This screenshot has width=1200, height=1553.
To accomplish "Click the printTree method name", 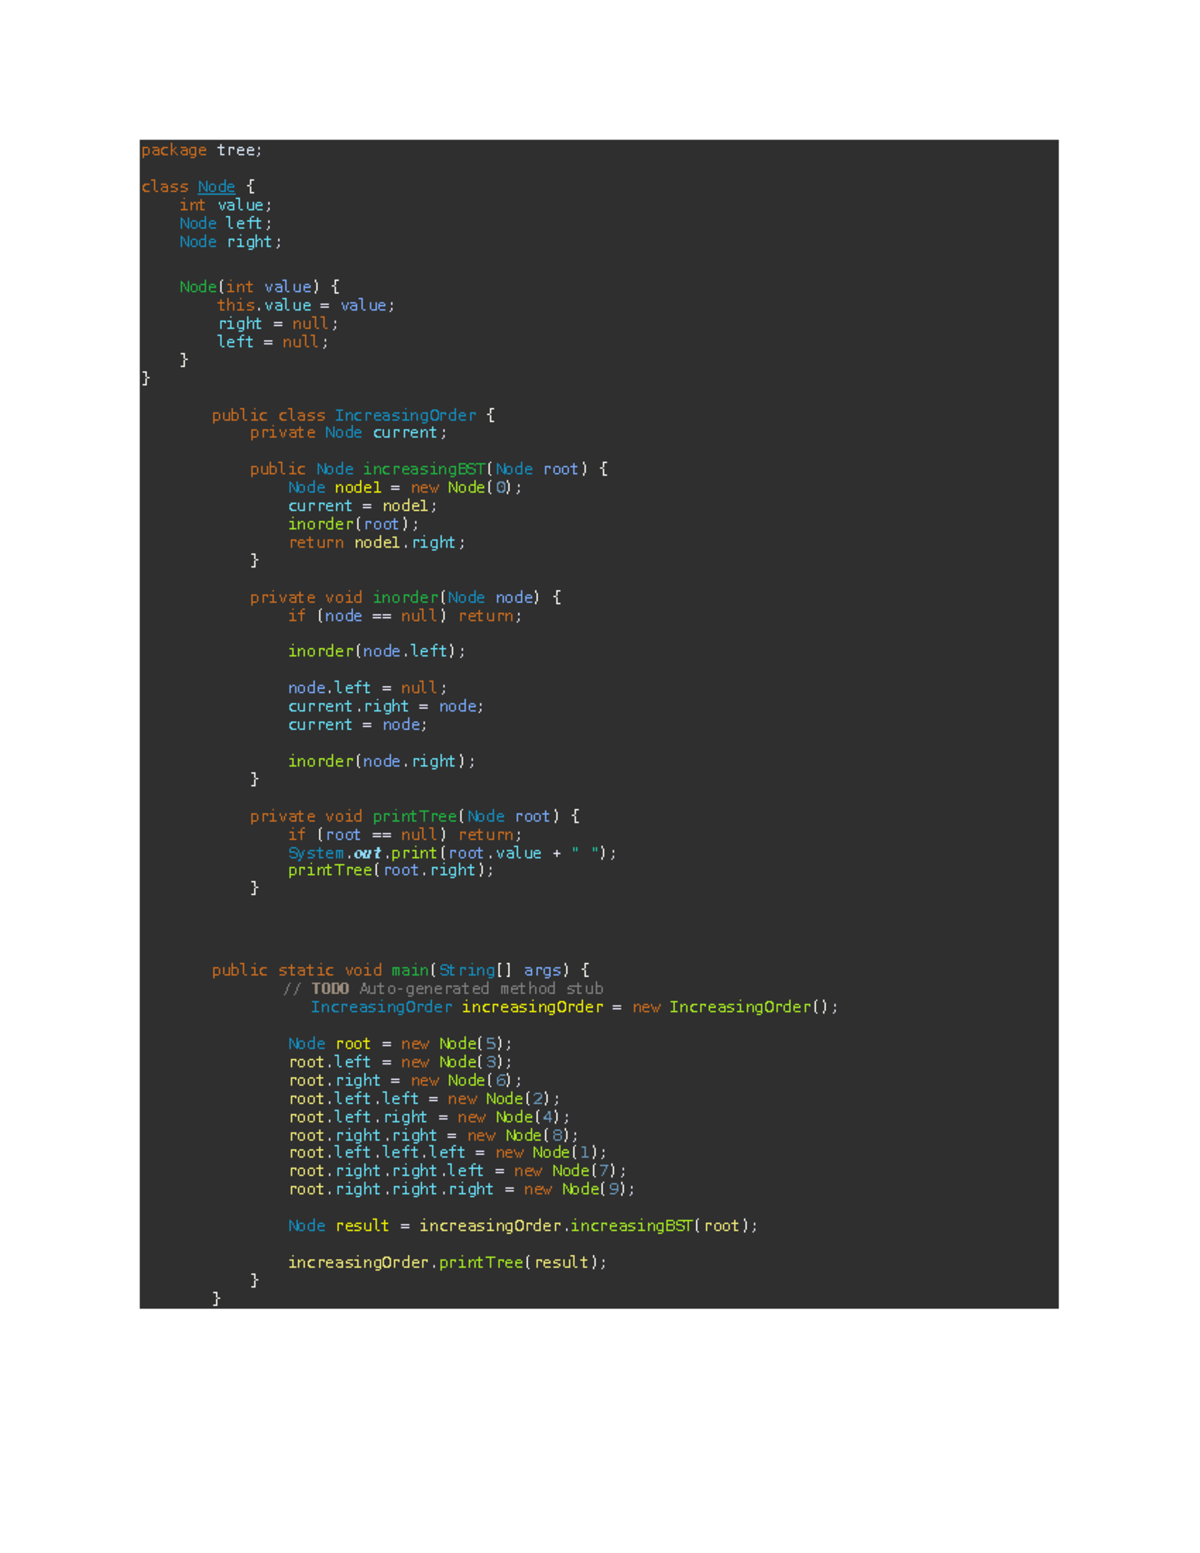I will point(416,816).
